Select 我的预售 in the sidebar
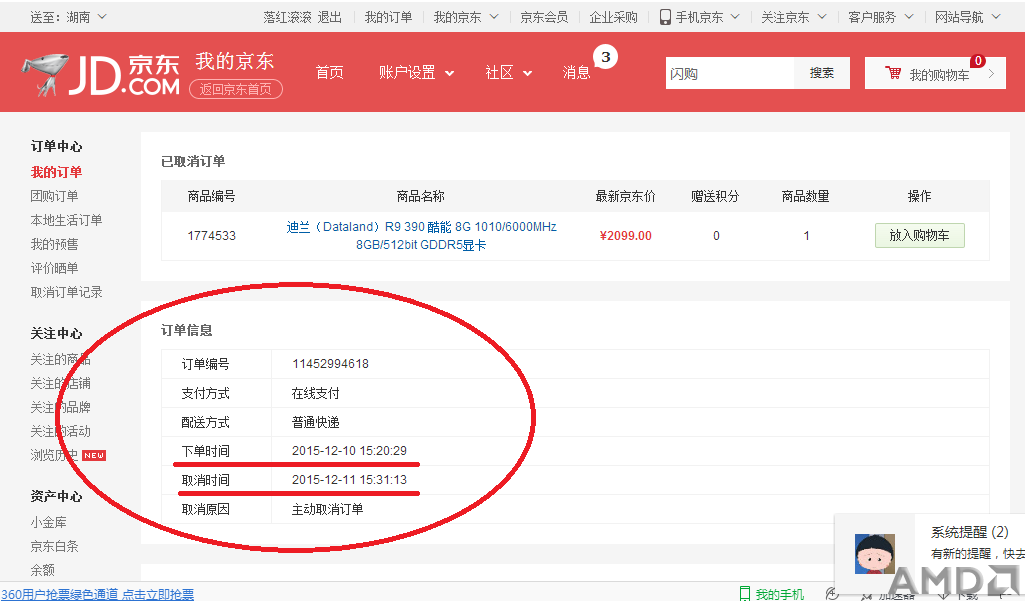This screenshot has width=1025, height=601. tap(54, 245)
